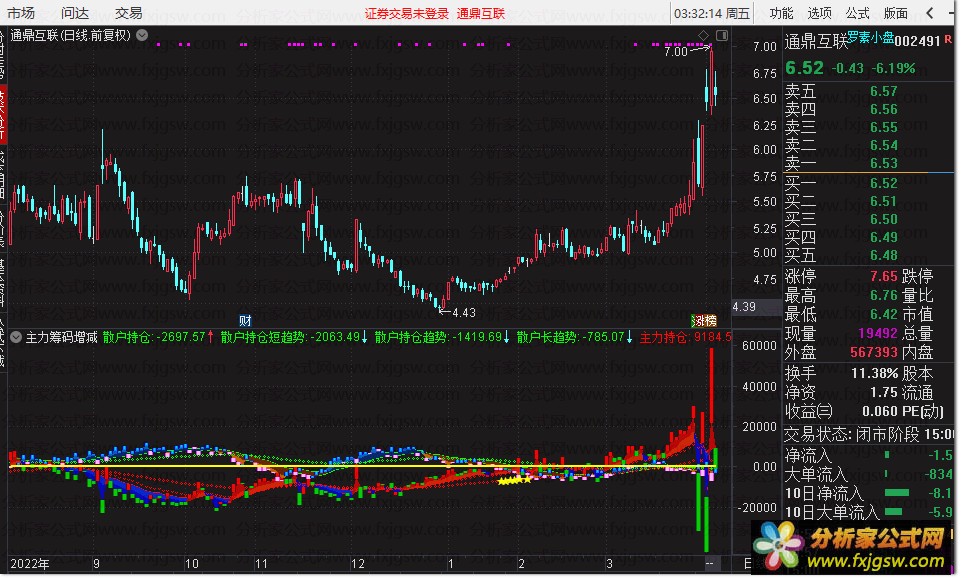The width and height of the screenshot is (961, 578).
Task: Click the red 主力持仓 indicator value
Action: pos(686,337)
